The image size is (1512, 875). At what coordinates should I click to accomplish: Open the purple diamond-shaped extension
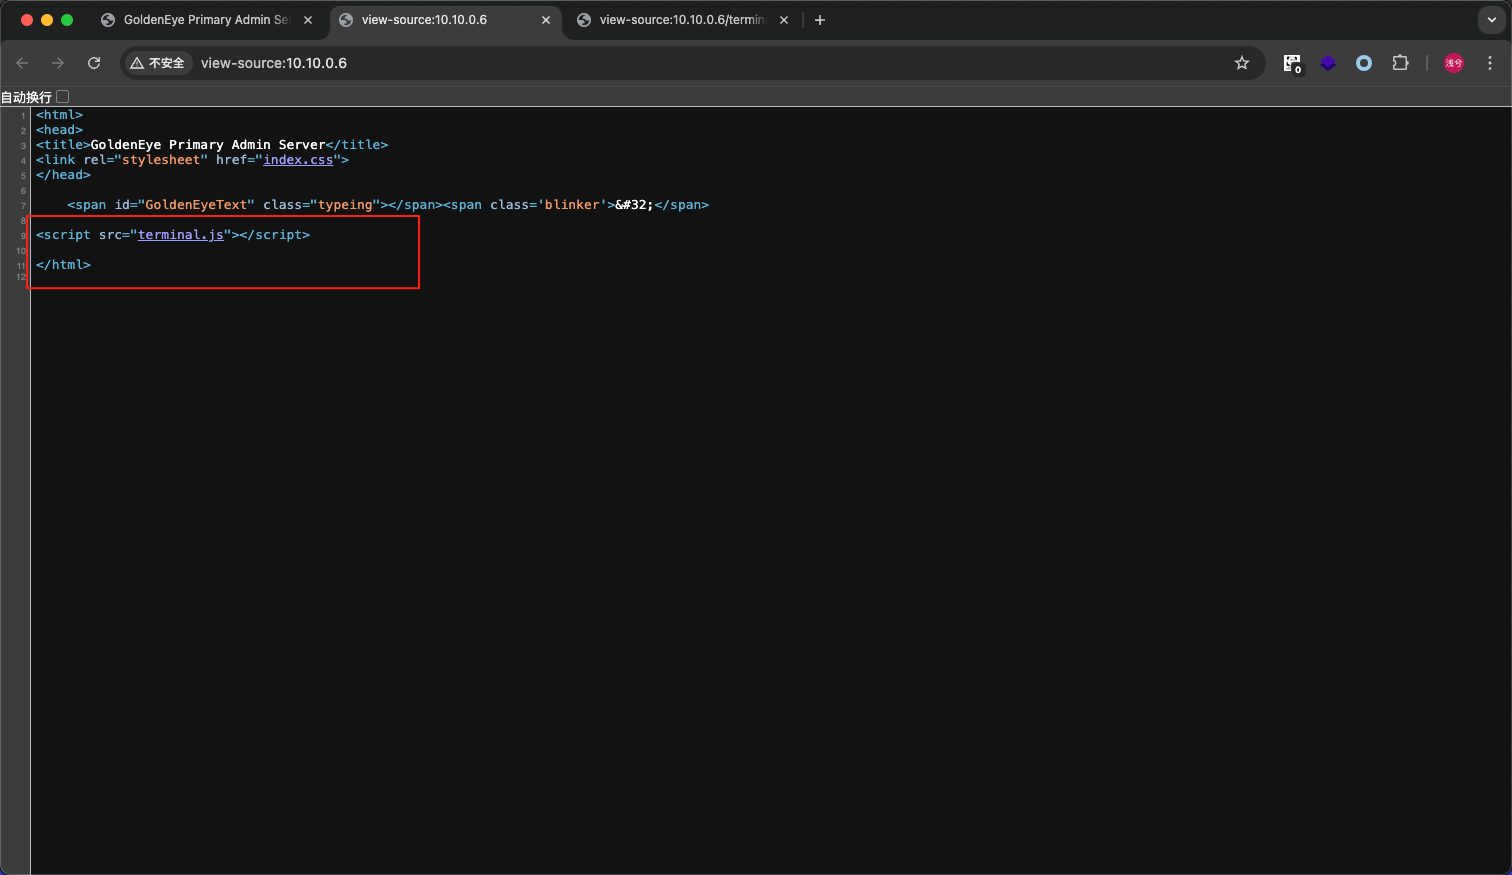pyautogui.click(x=1328, y=63)
